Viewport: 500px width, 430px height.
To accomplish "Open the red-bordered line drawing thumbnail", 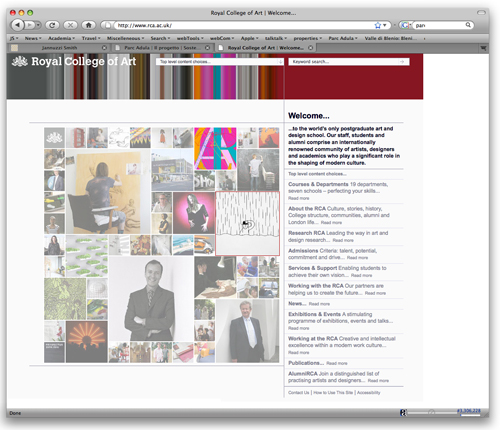I will pos(247,224).
